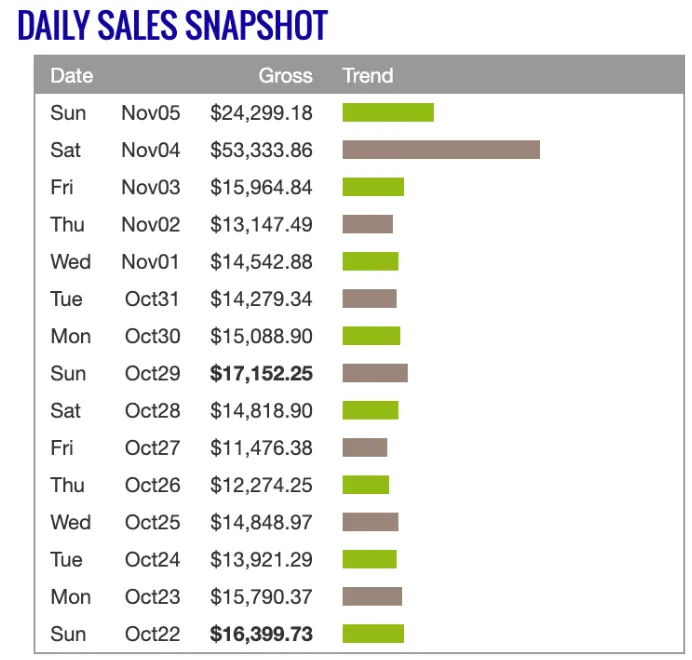This screenshot has width=692, height=660.
Task: Click the green trend bar for Oct30
Action: (x=371, y=336)
